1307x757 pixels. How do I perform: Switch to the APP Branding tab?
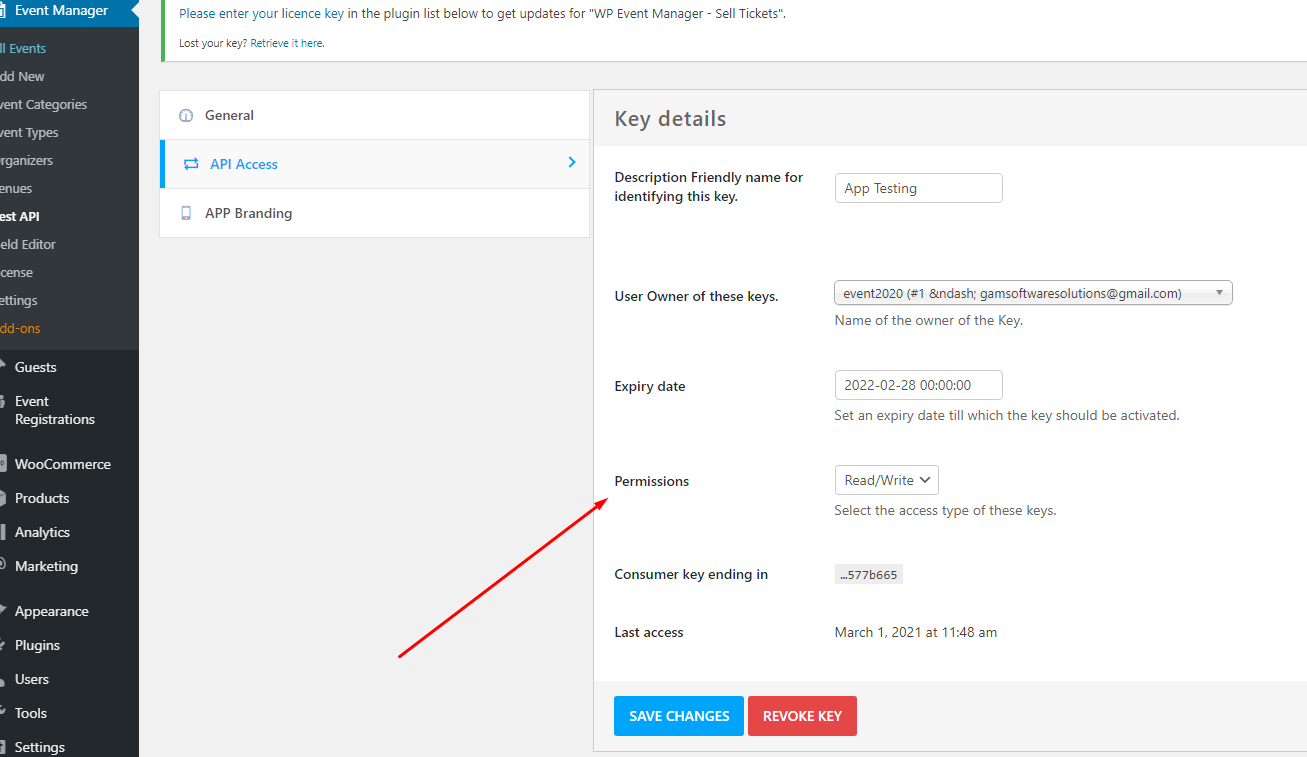(x=249, y=213)
